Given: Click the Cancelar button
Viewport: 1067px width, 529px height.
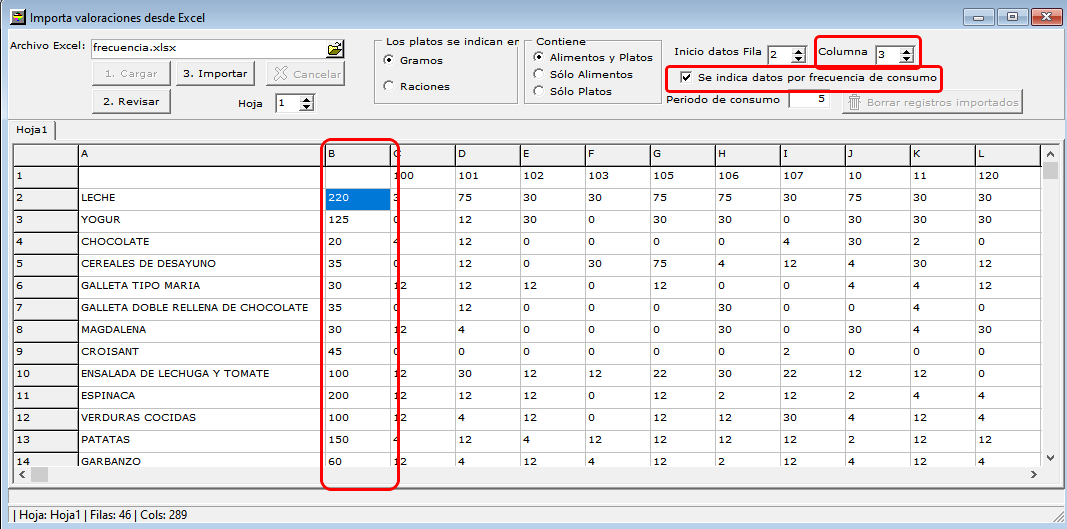Looking at the screenshot, I should coord(306,74).
